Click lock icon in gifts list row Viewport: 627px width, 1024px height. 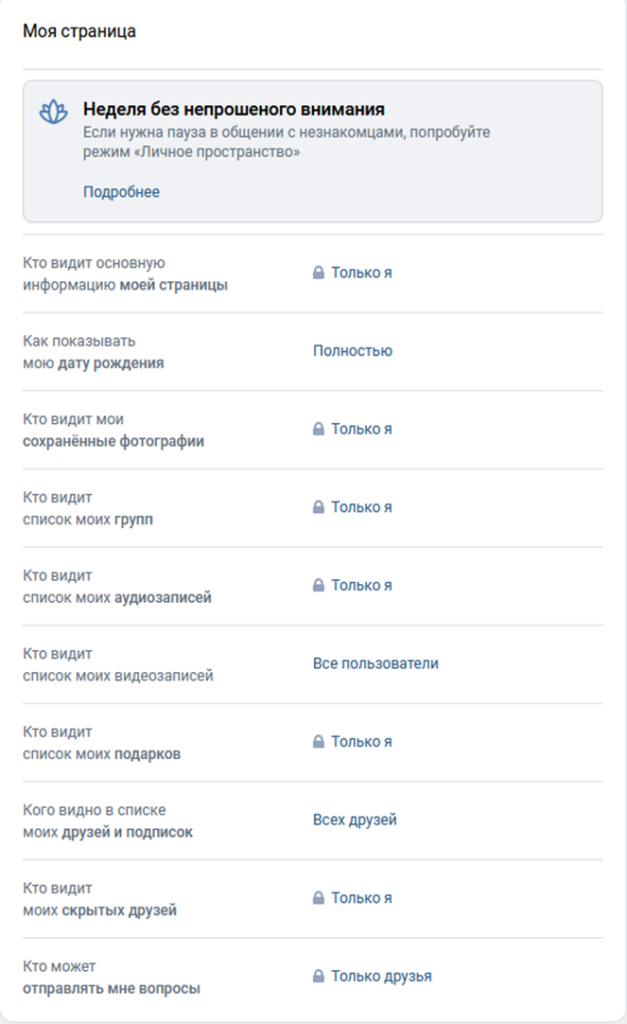click(x=318, y=742)
